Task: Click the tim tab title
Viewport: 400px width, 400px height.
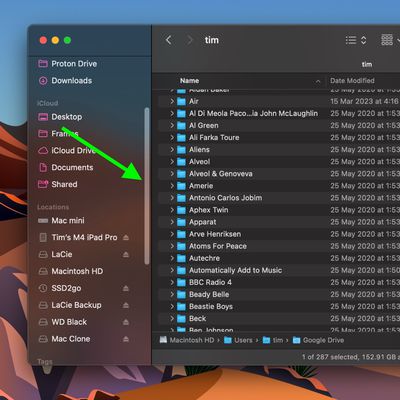Action: (367, 64)
